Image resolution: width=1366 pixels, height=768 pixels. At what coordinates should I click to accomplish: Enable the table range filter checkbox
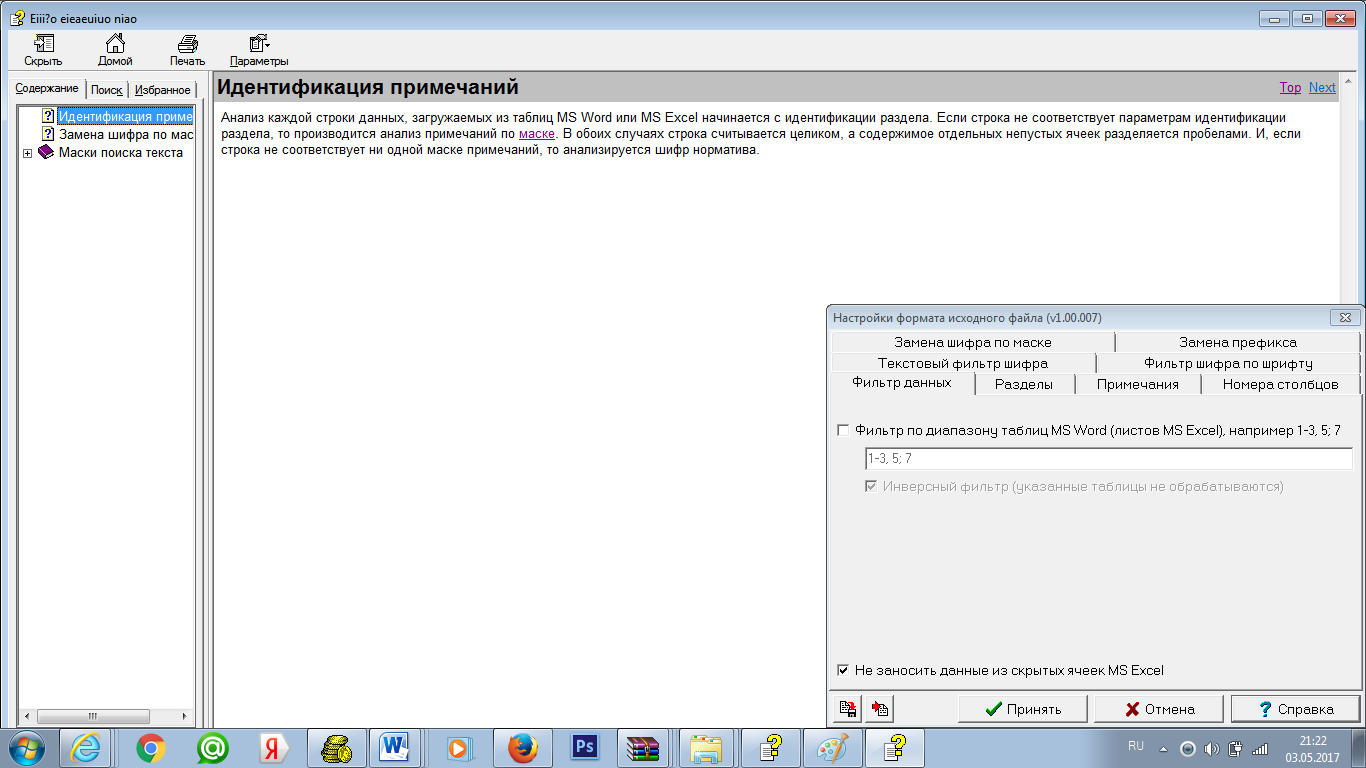843,430
